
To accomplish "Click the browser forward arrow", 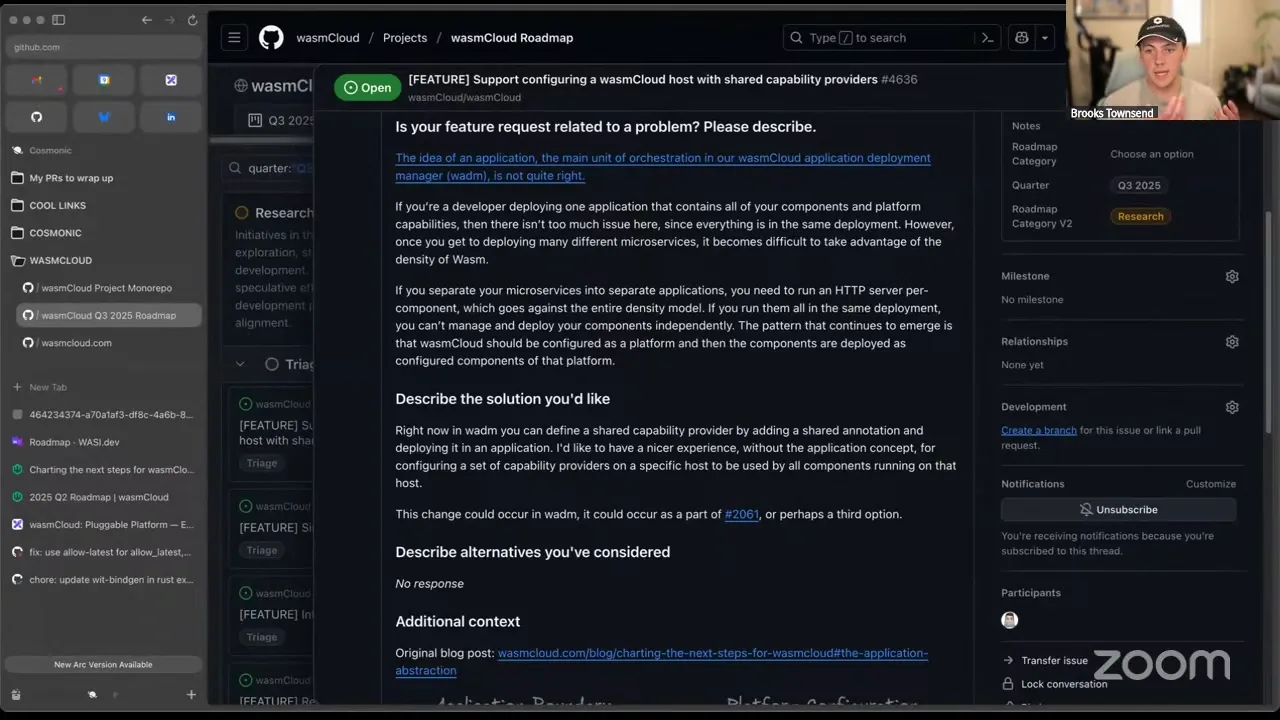I will point(170,20).
